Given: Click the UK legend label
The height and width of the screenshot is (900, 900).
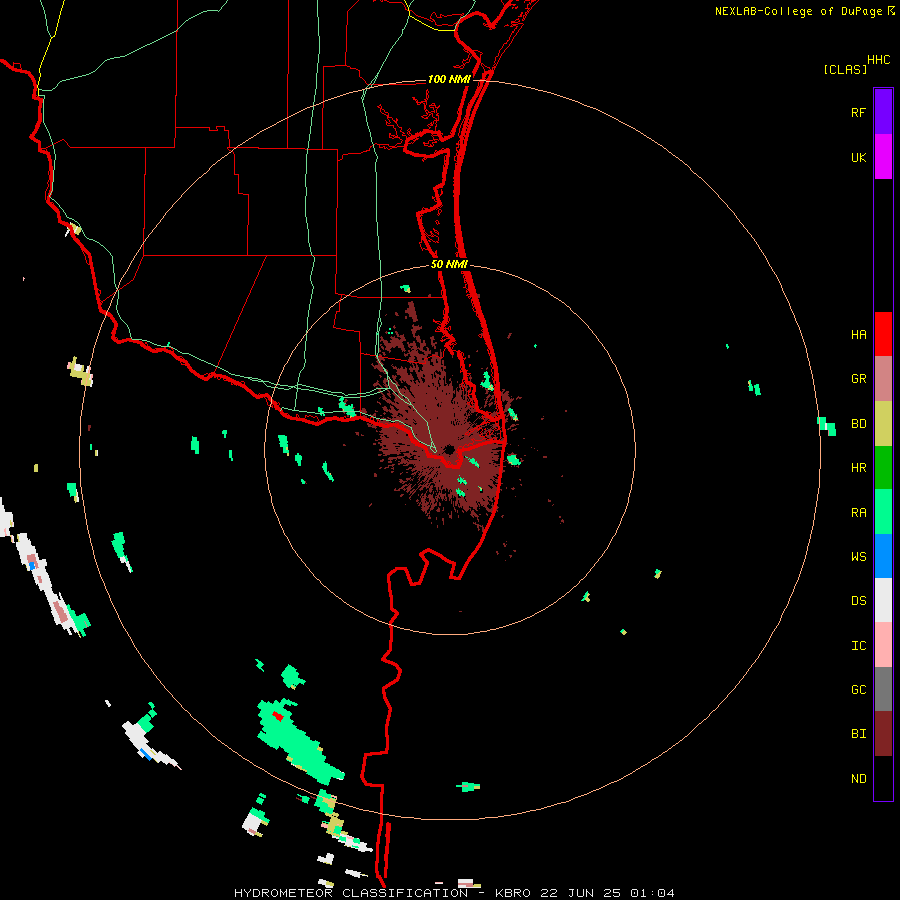Looking at the screenshot, I should (858, 157).
